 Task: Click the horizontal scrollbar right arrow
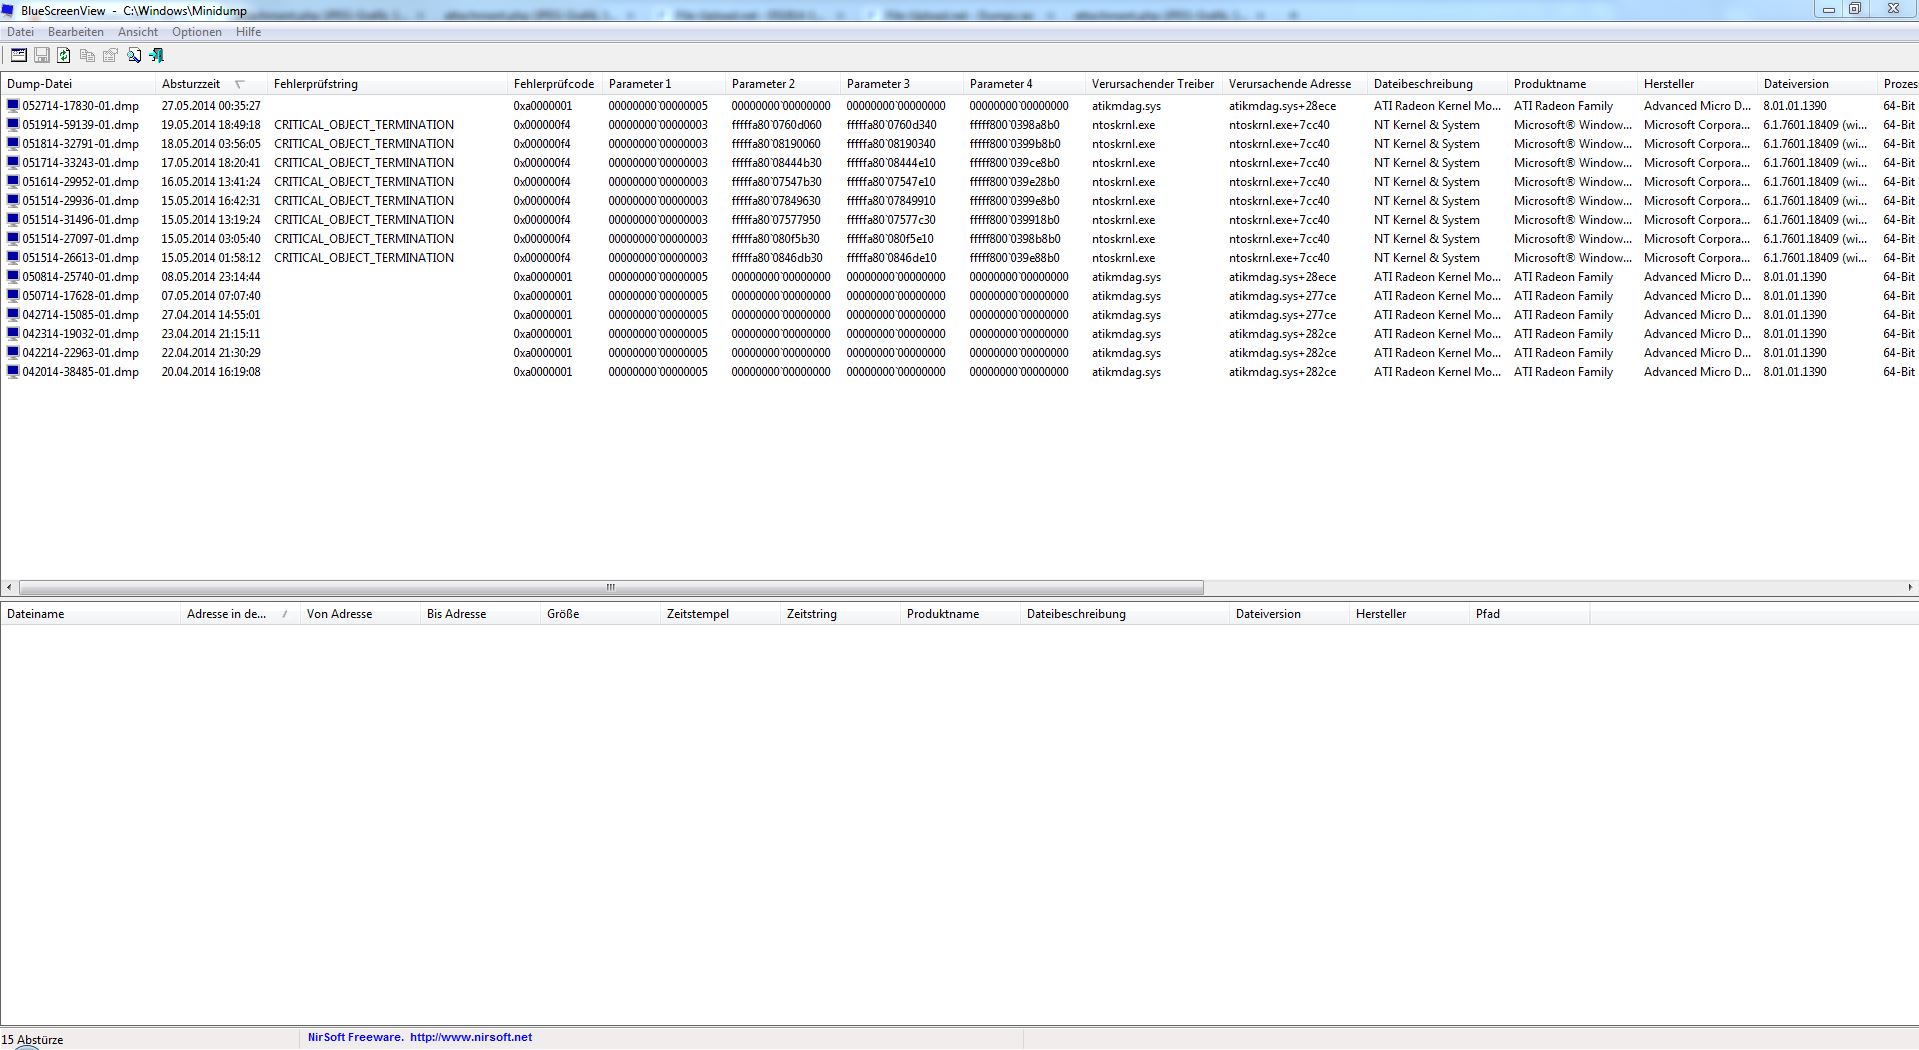1910,587
